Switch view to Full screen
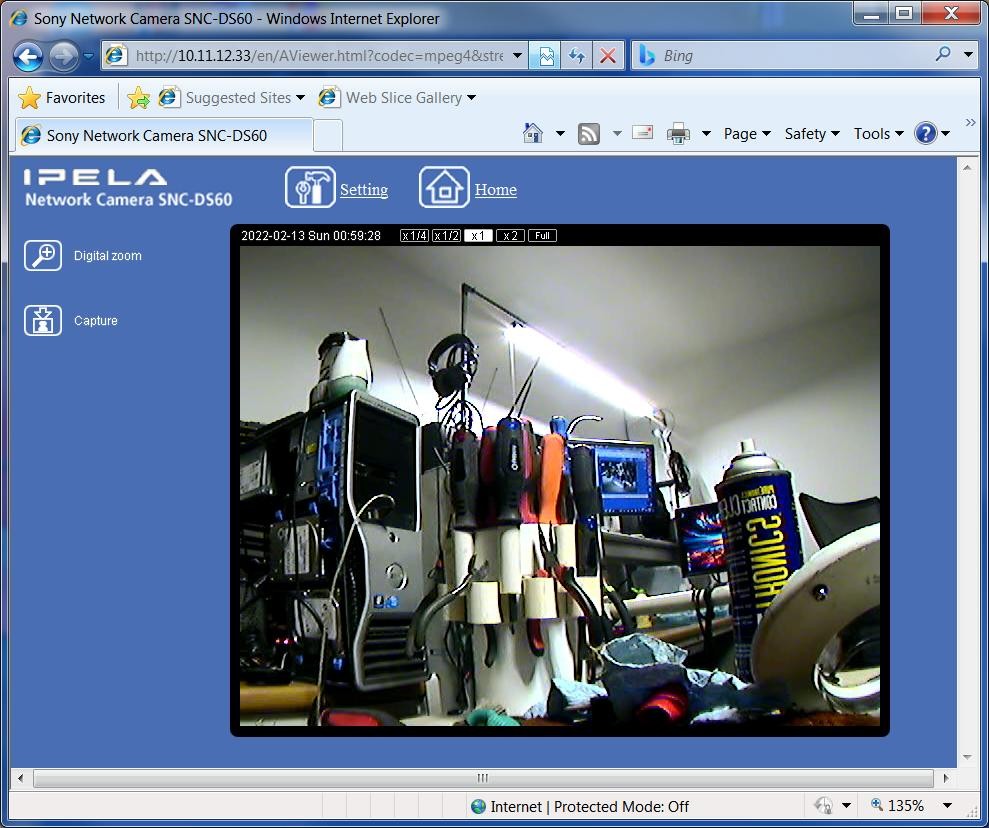989x828 pixels. tap(542, 236)
